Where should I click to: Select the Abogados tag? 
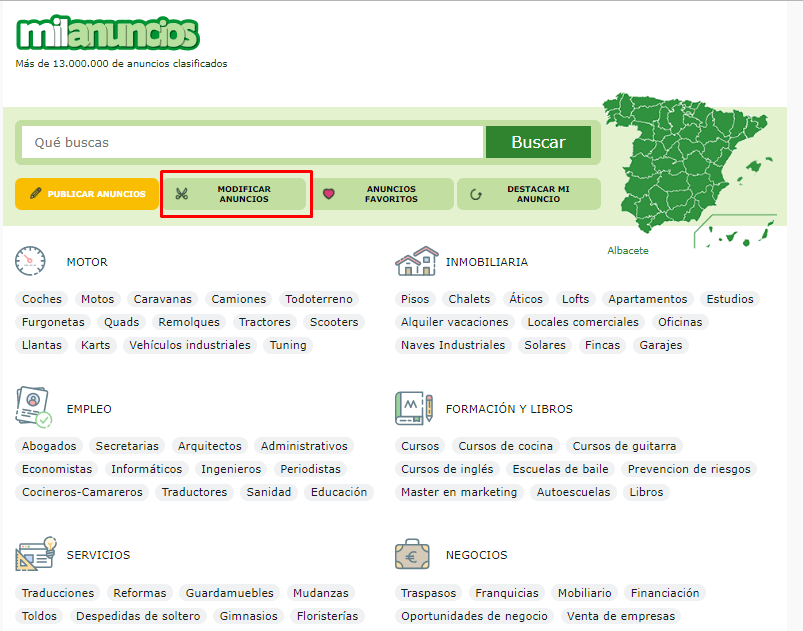point(49,446)
